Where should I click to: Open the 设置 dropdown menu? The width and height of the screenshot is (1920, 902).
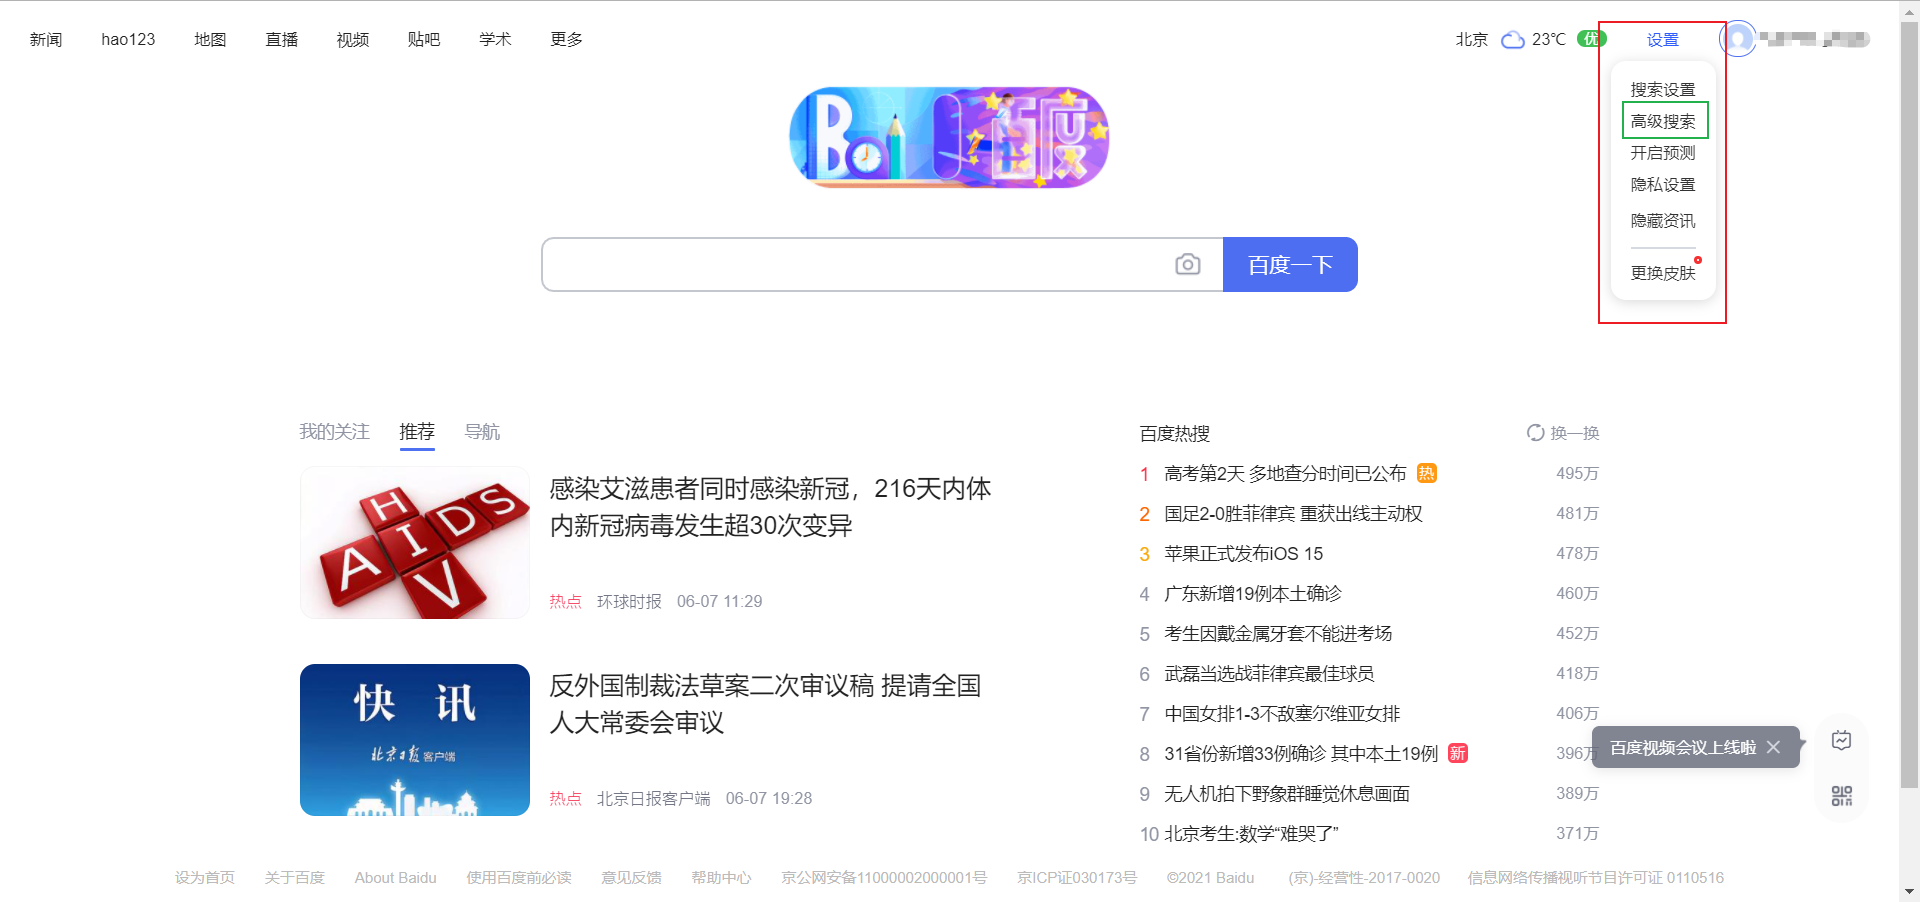1662,40
